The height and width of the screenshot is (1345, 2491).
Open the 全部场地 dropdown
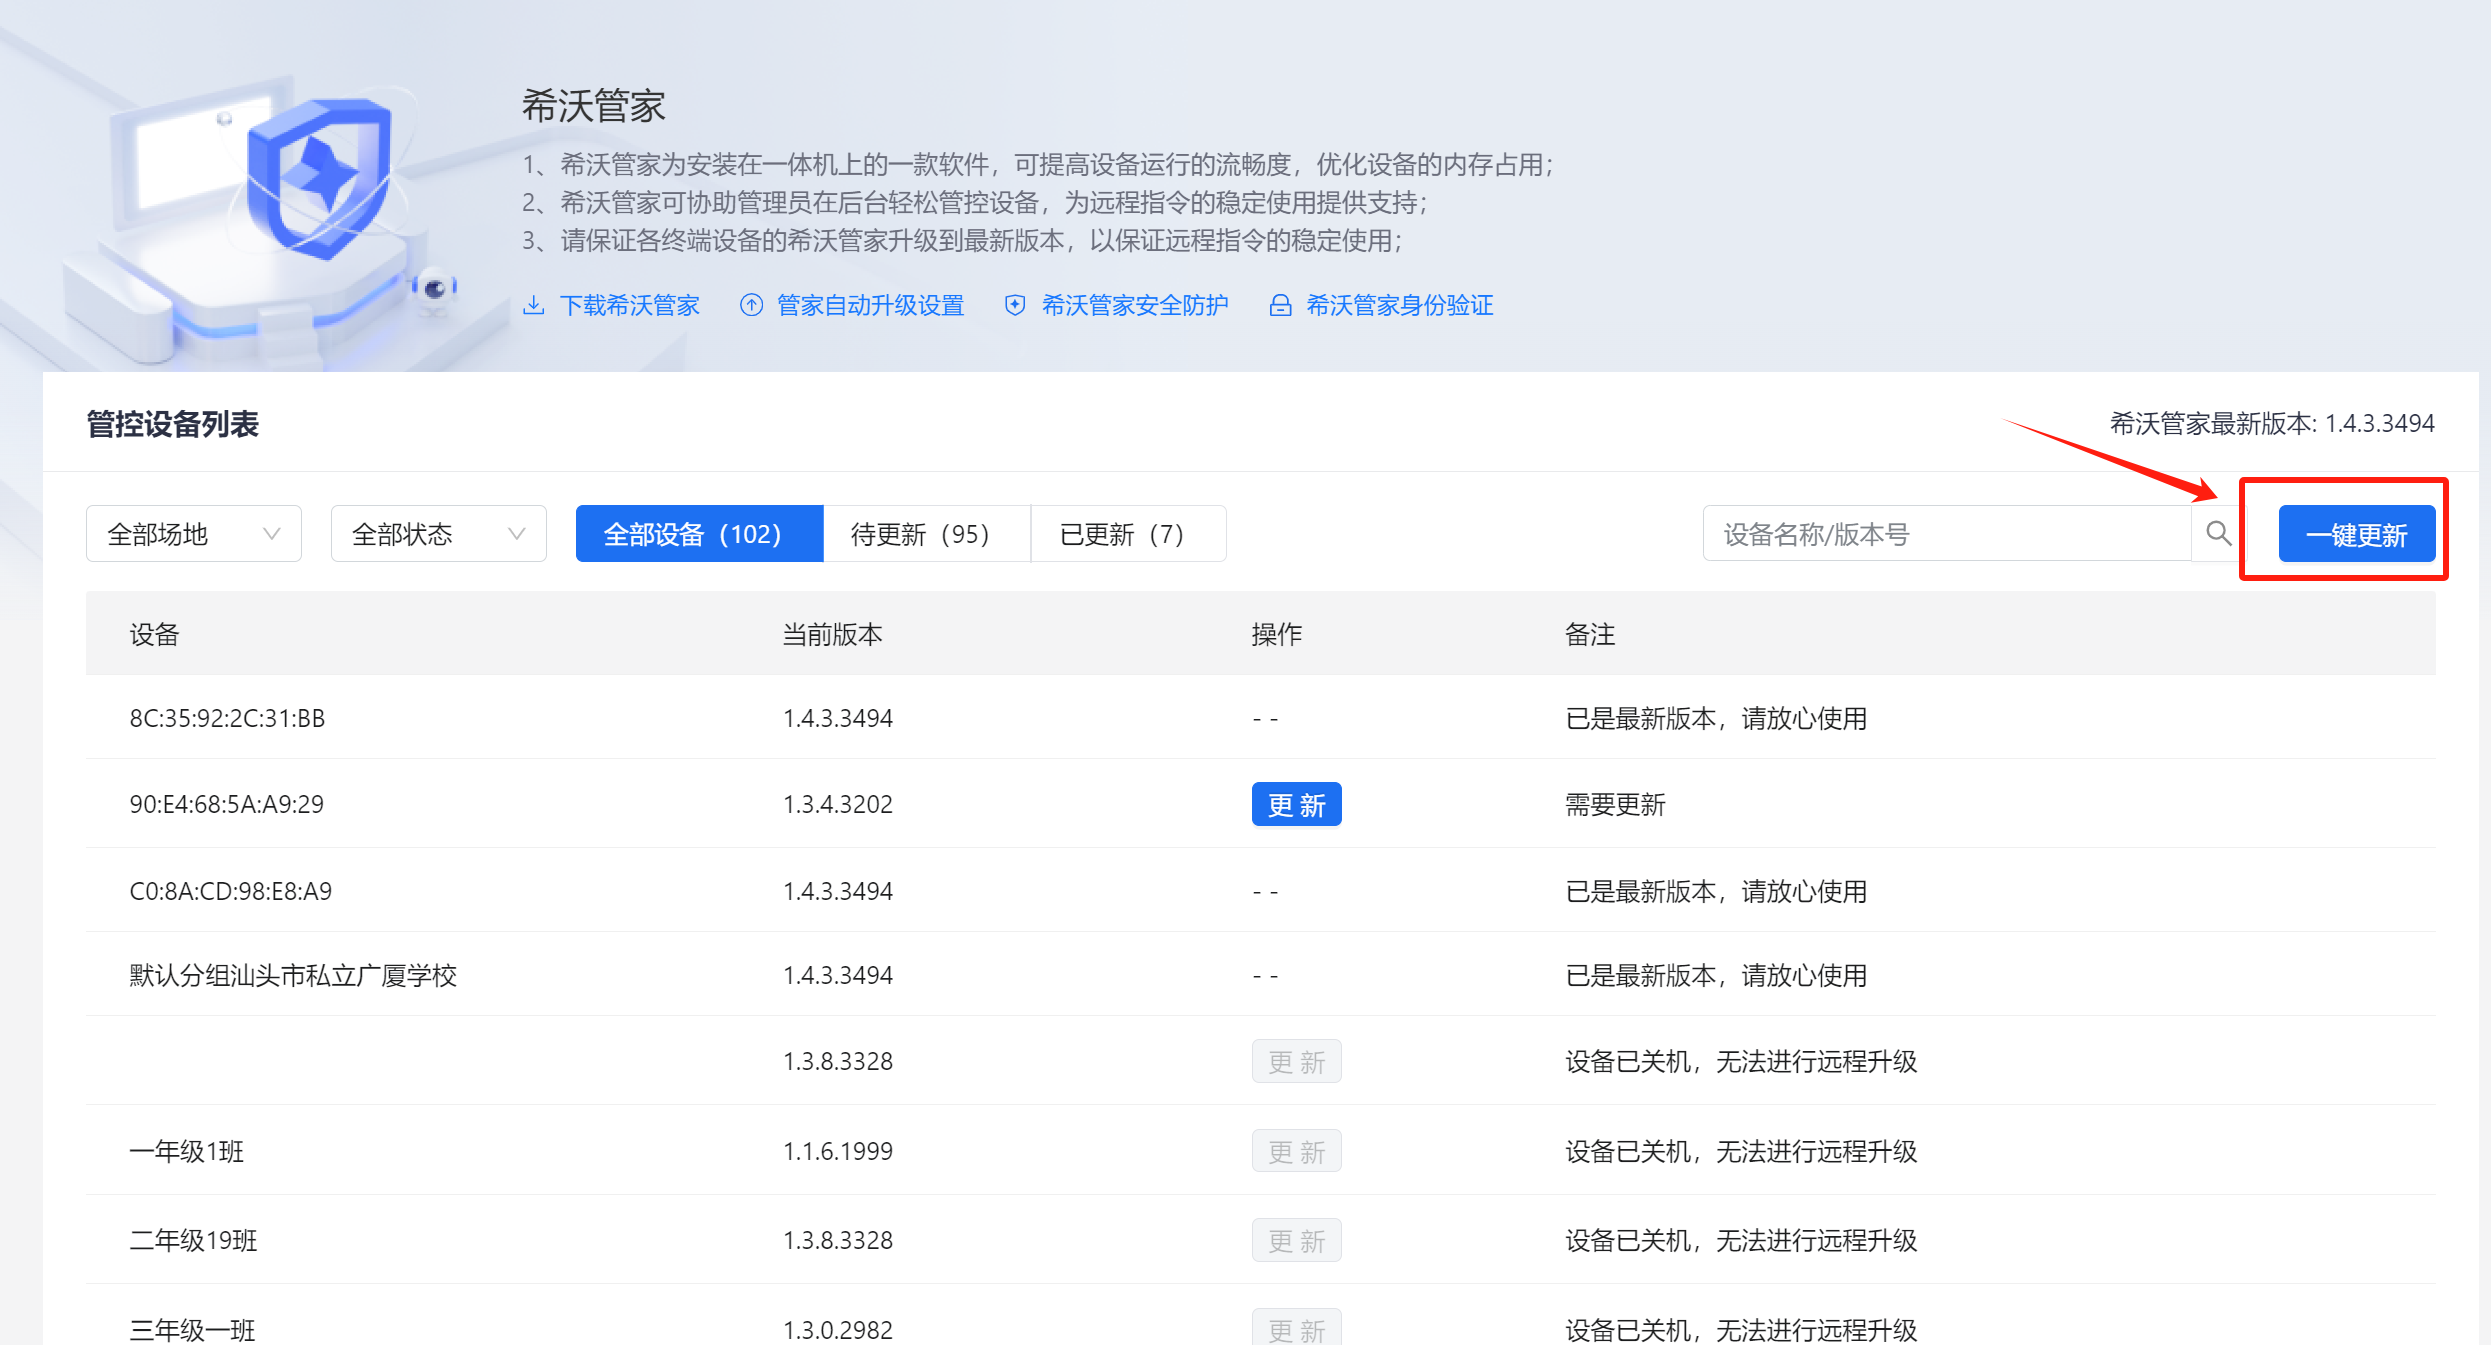point(193,534)
